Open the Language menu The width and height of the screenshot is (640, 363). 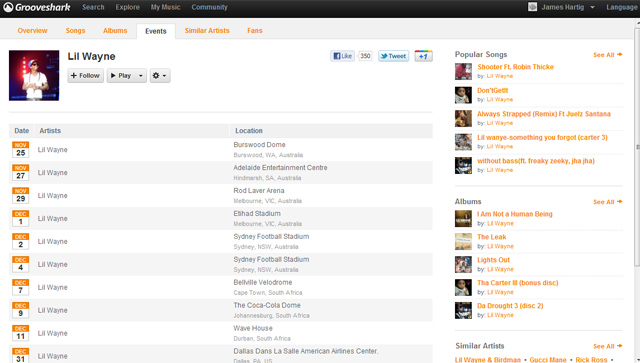pos(622,7)
